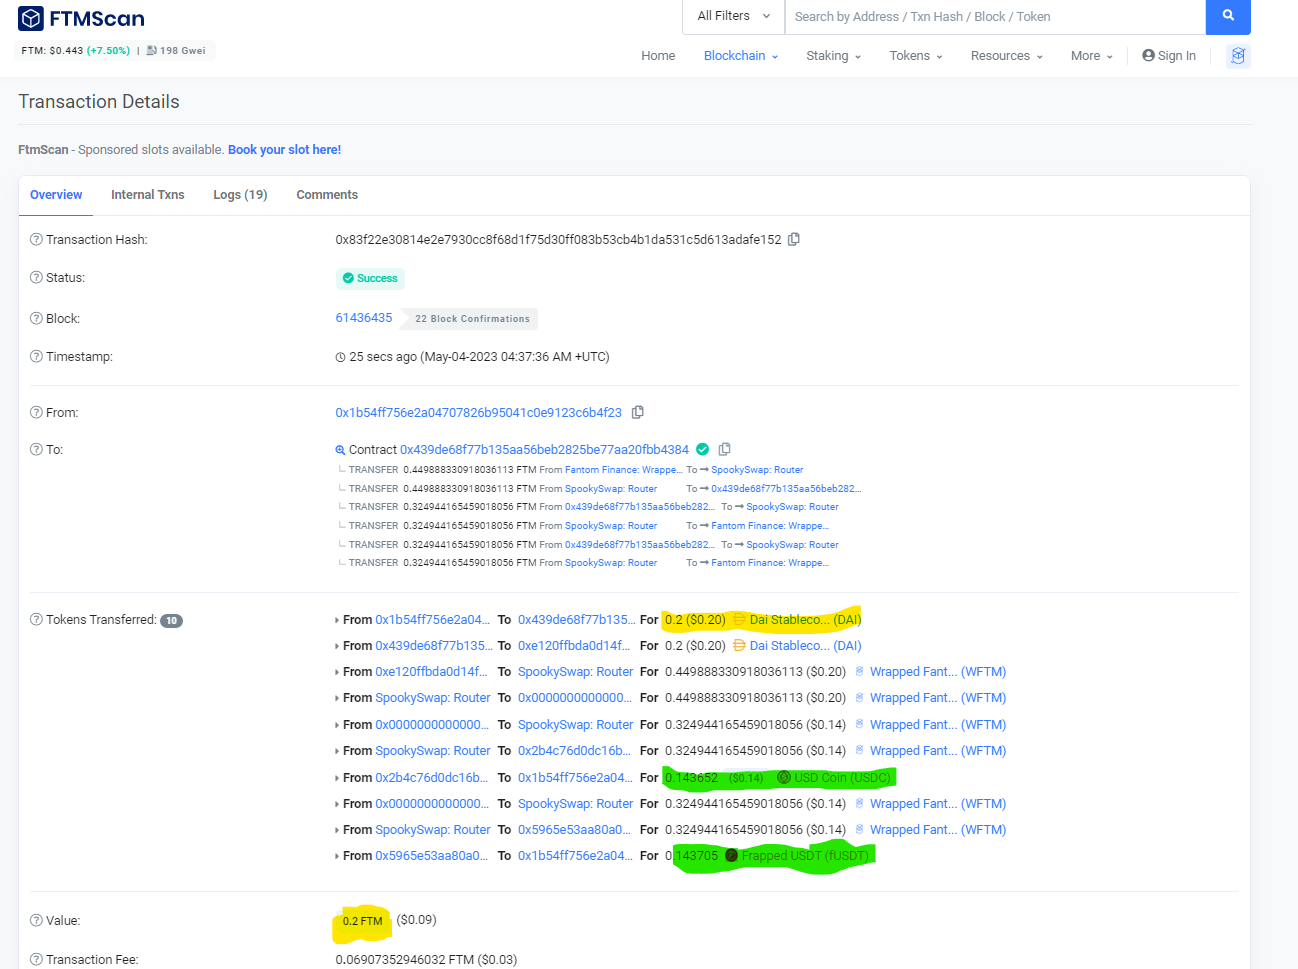This screenshot has width=1298, height=969.
Task: Click the Fantom Finance: Wrappe sender in first transfer
Action: [x=624, y=469]
